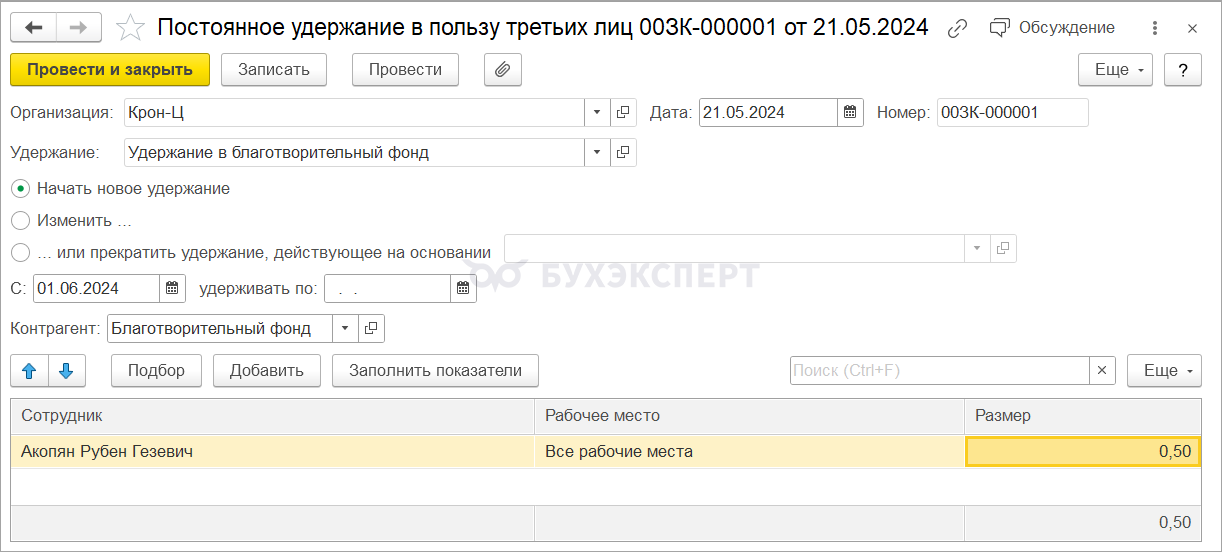Expand the основание document dropdown arrow
The height and width of the screenshot is (552, 1222).
977,248
